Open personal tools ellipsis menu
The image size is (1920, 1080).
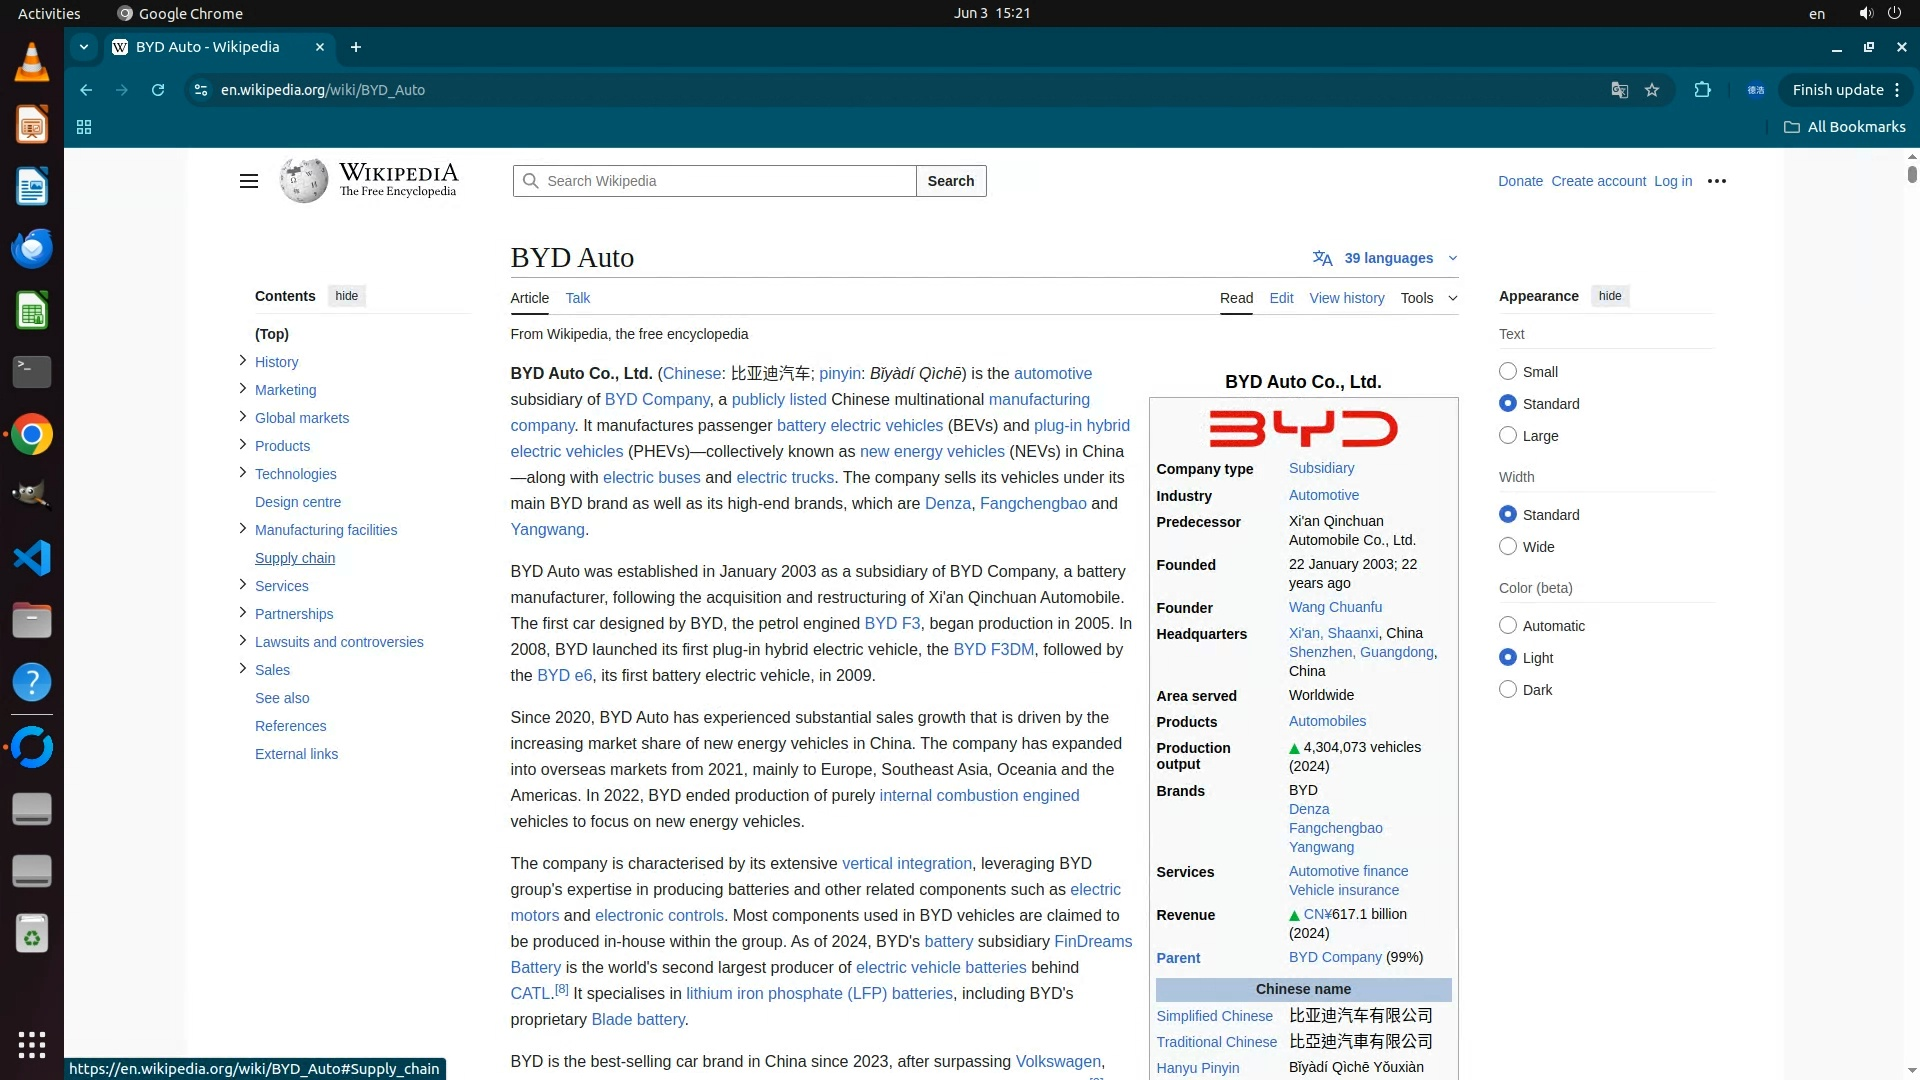pos(1717,181)
